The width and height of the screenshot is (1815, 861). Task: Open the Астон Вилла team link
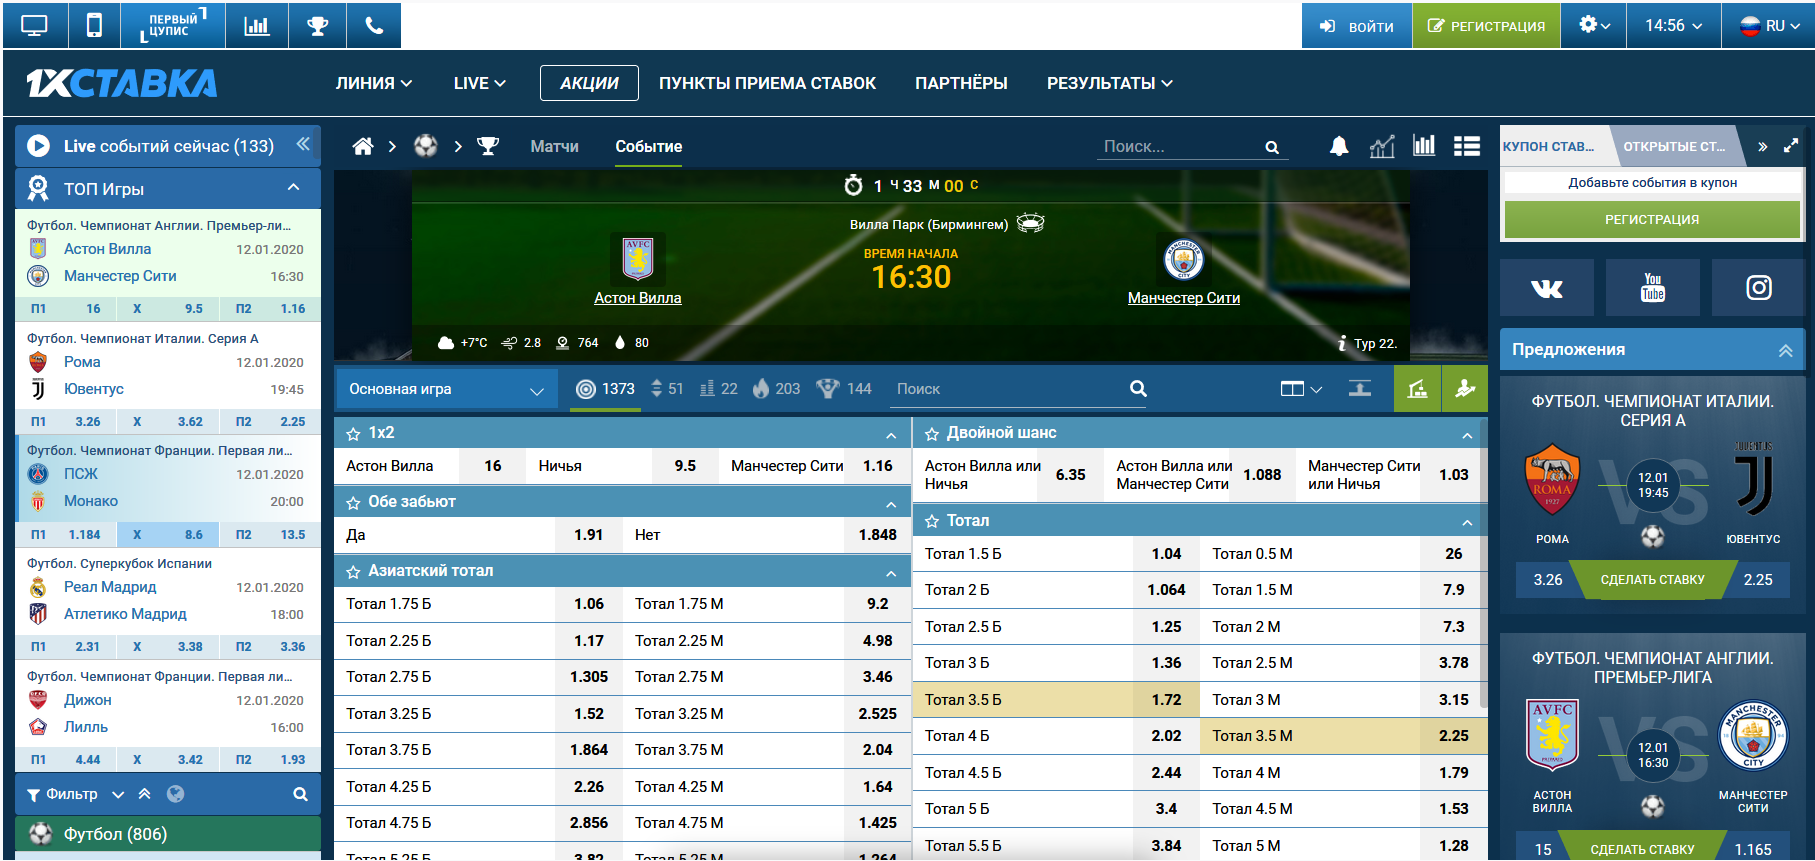click(638, 298)
